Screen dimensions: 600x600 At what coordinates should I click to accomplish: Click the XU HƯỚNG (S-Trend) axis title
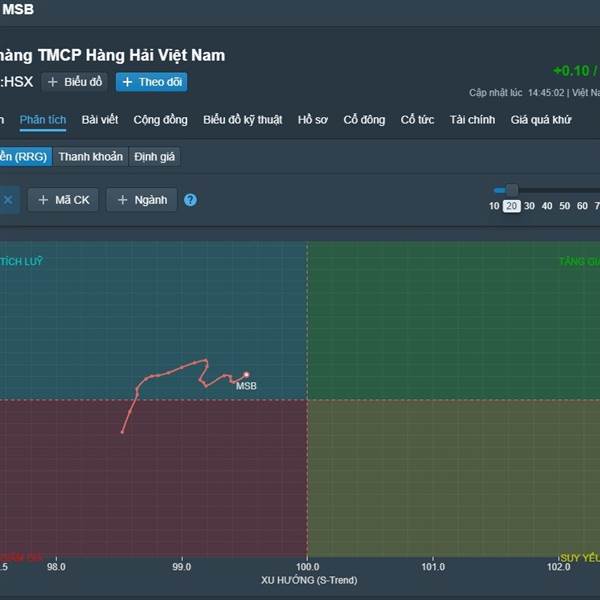(x=309, y=580)
